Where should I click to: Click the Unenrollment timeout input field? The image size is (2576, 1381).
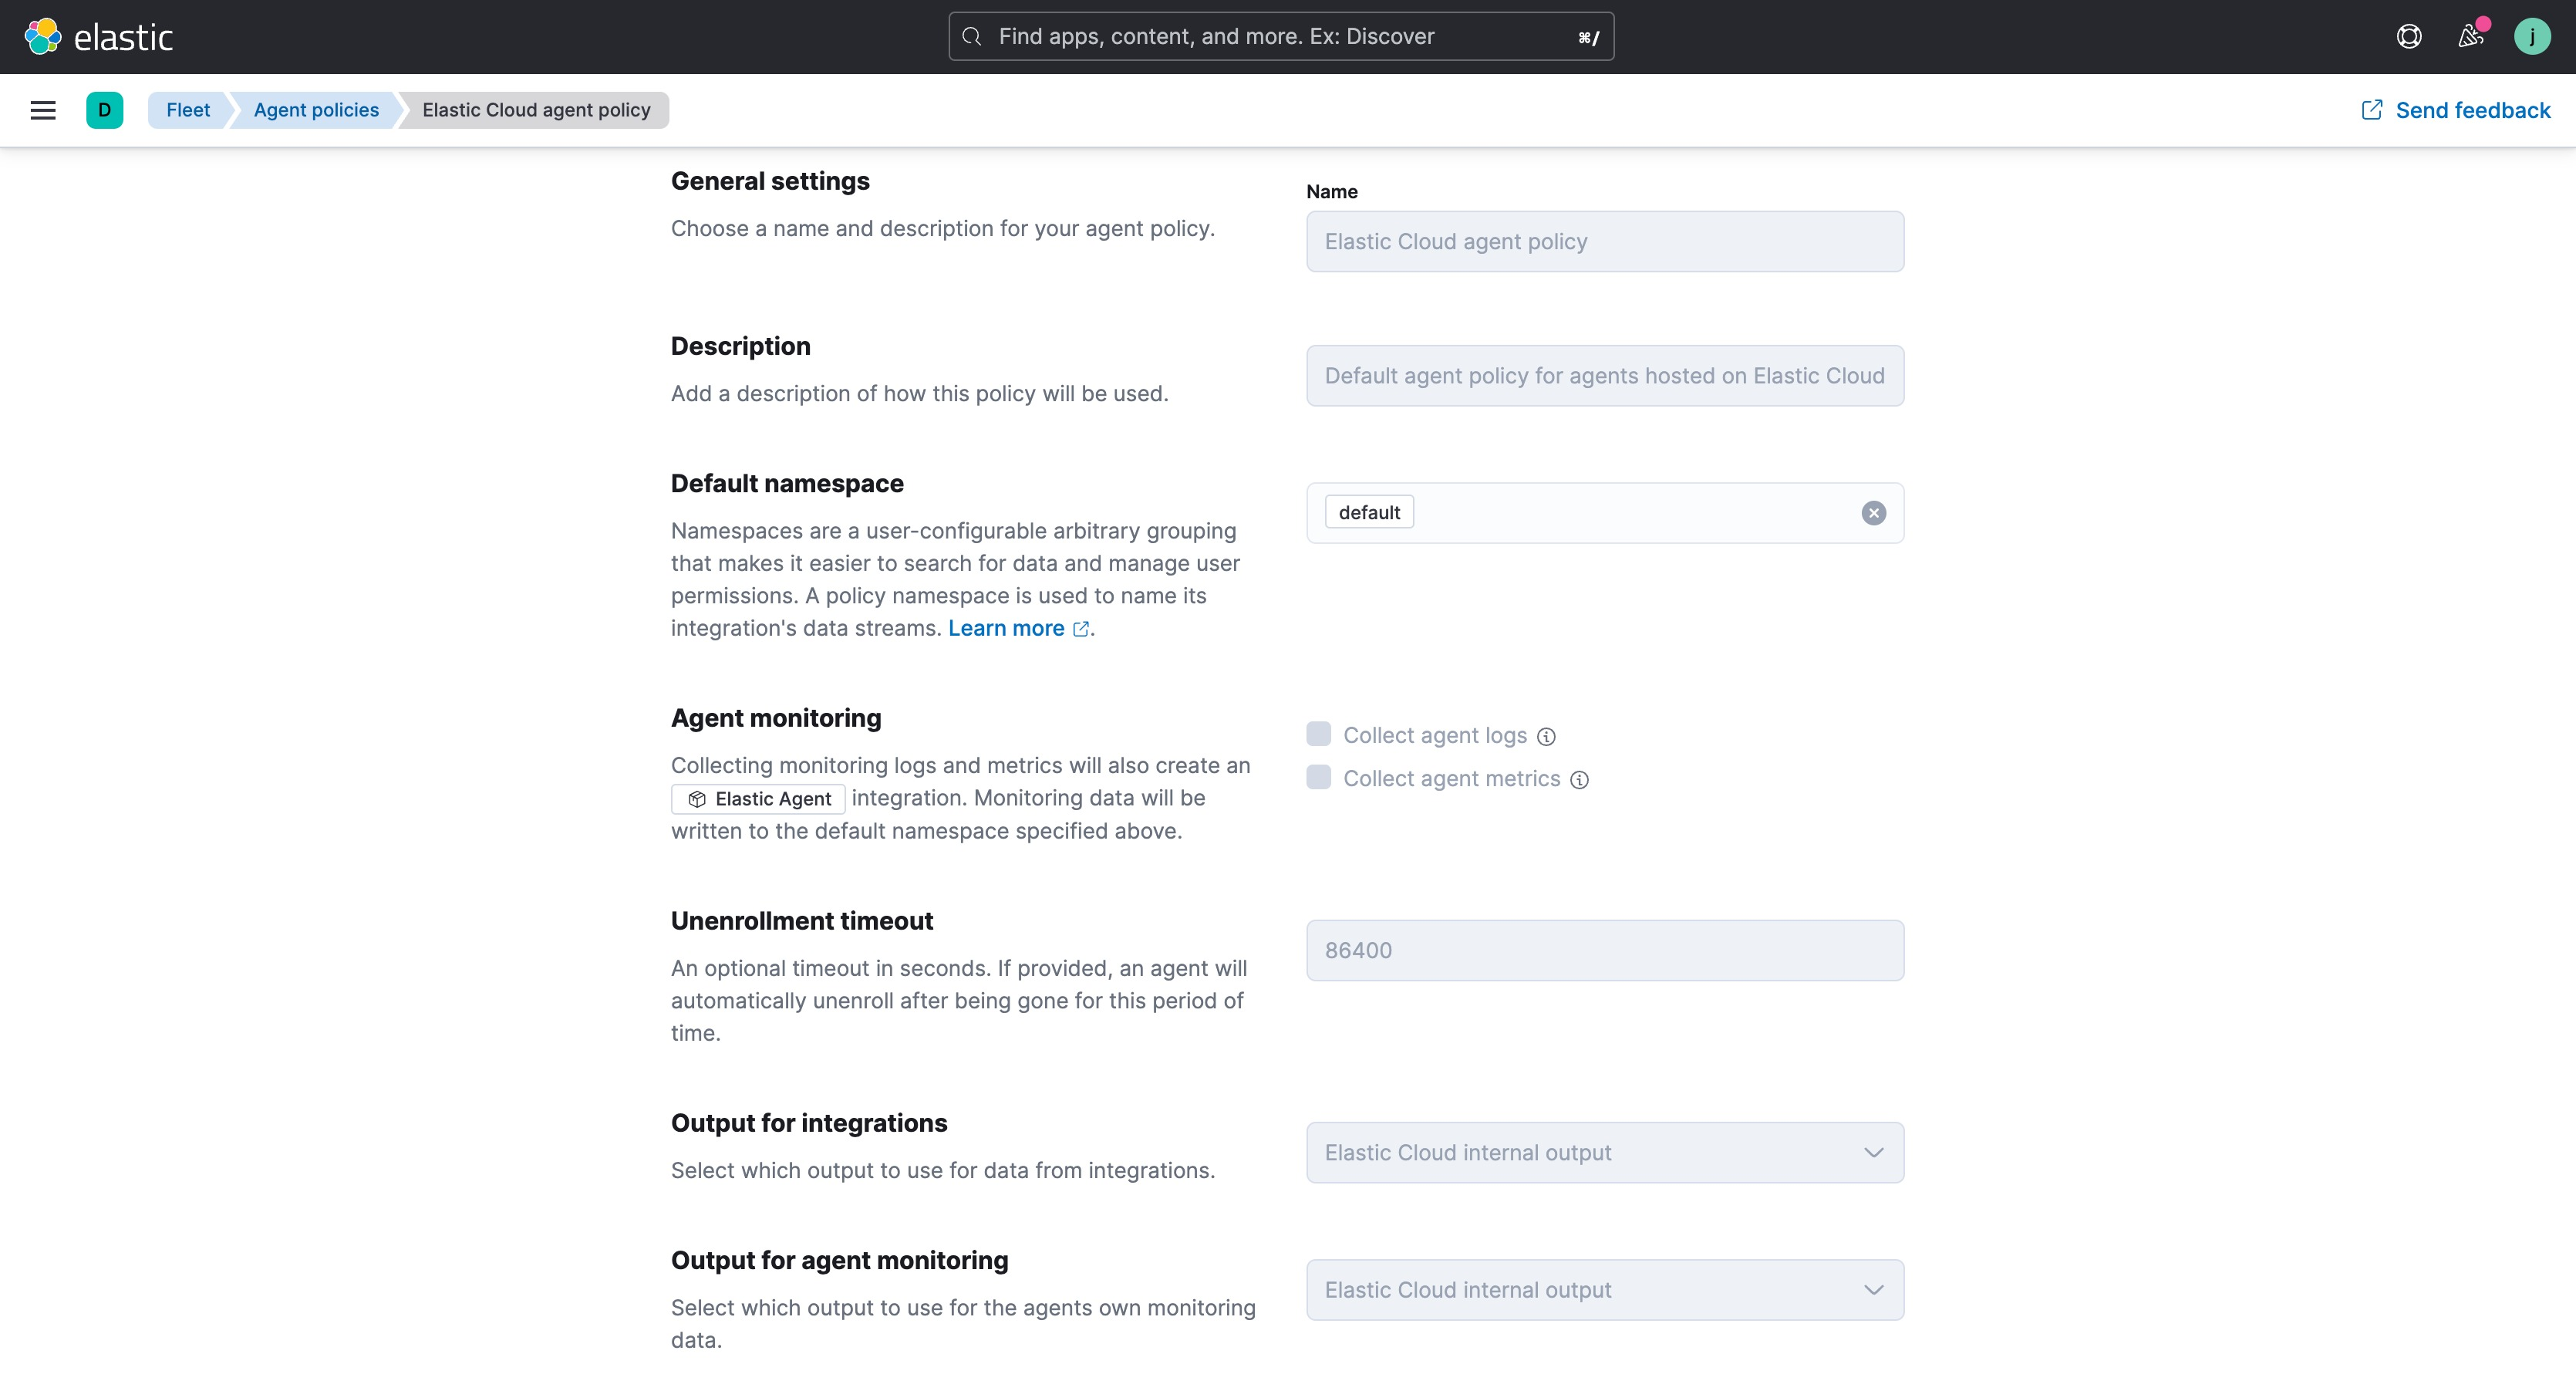tap(1604, 950)
